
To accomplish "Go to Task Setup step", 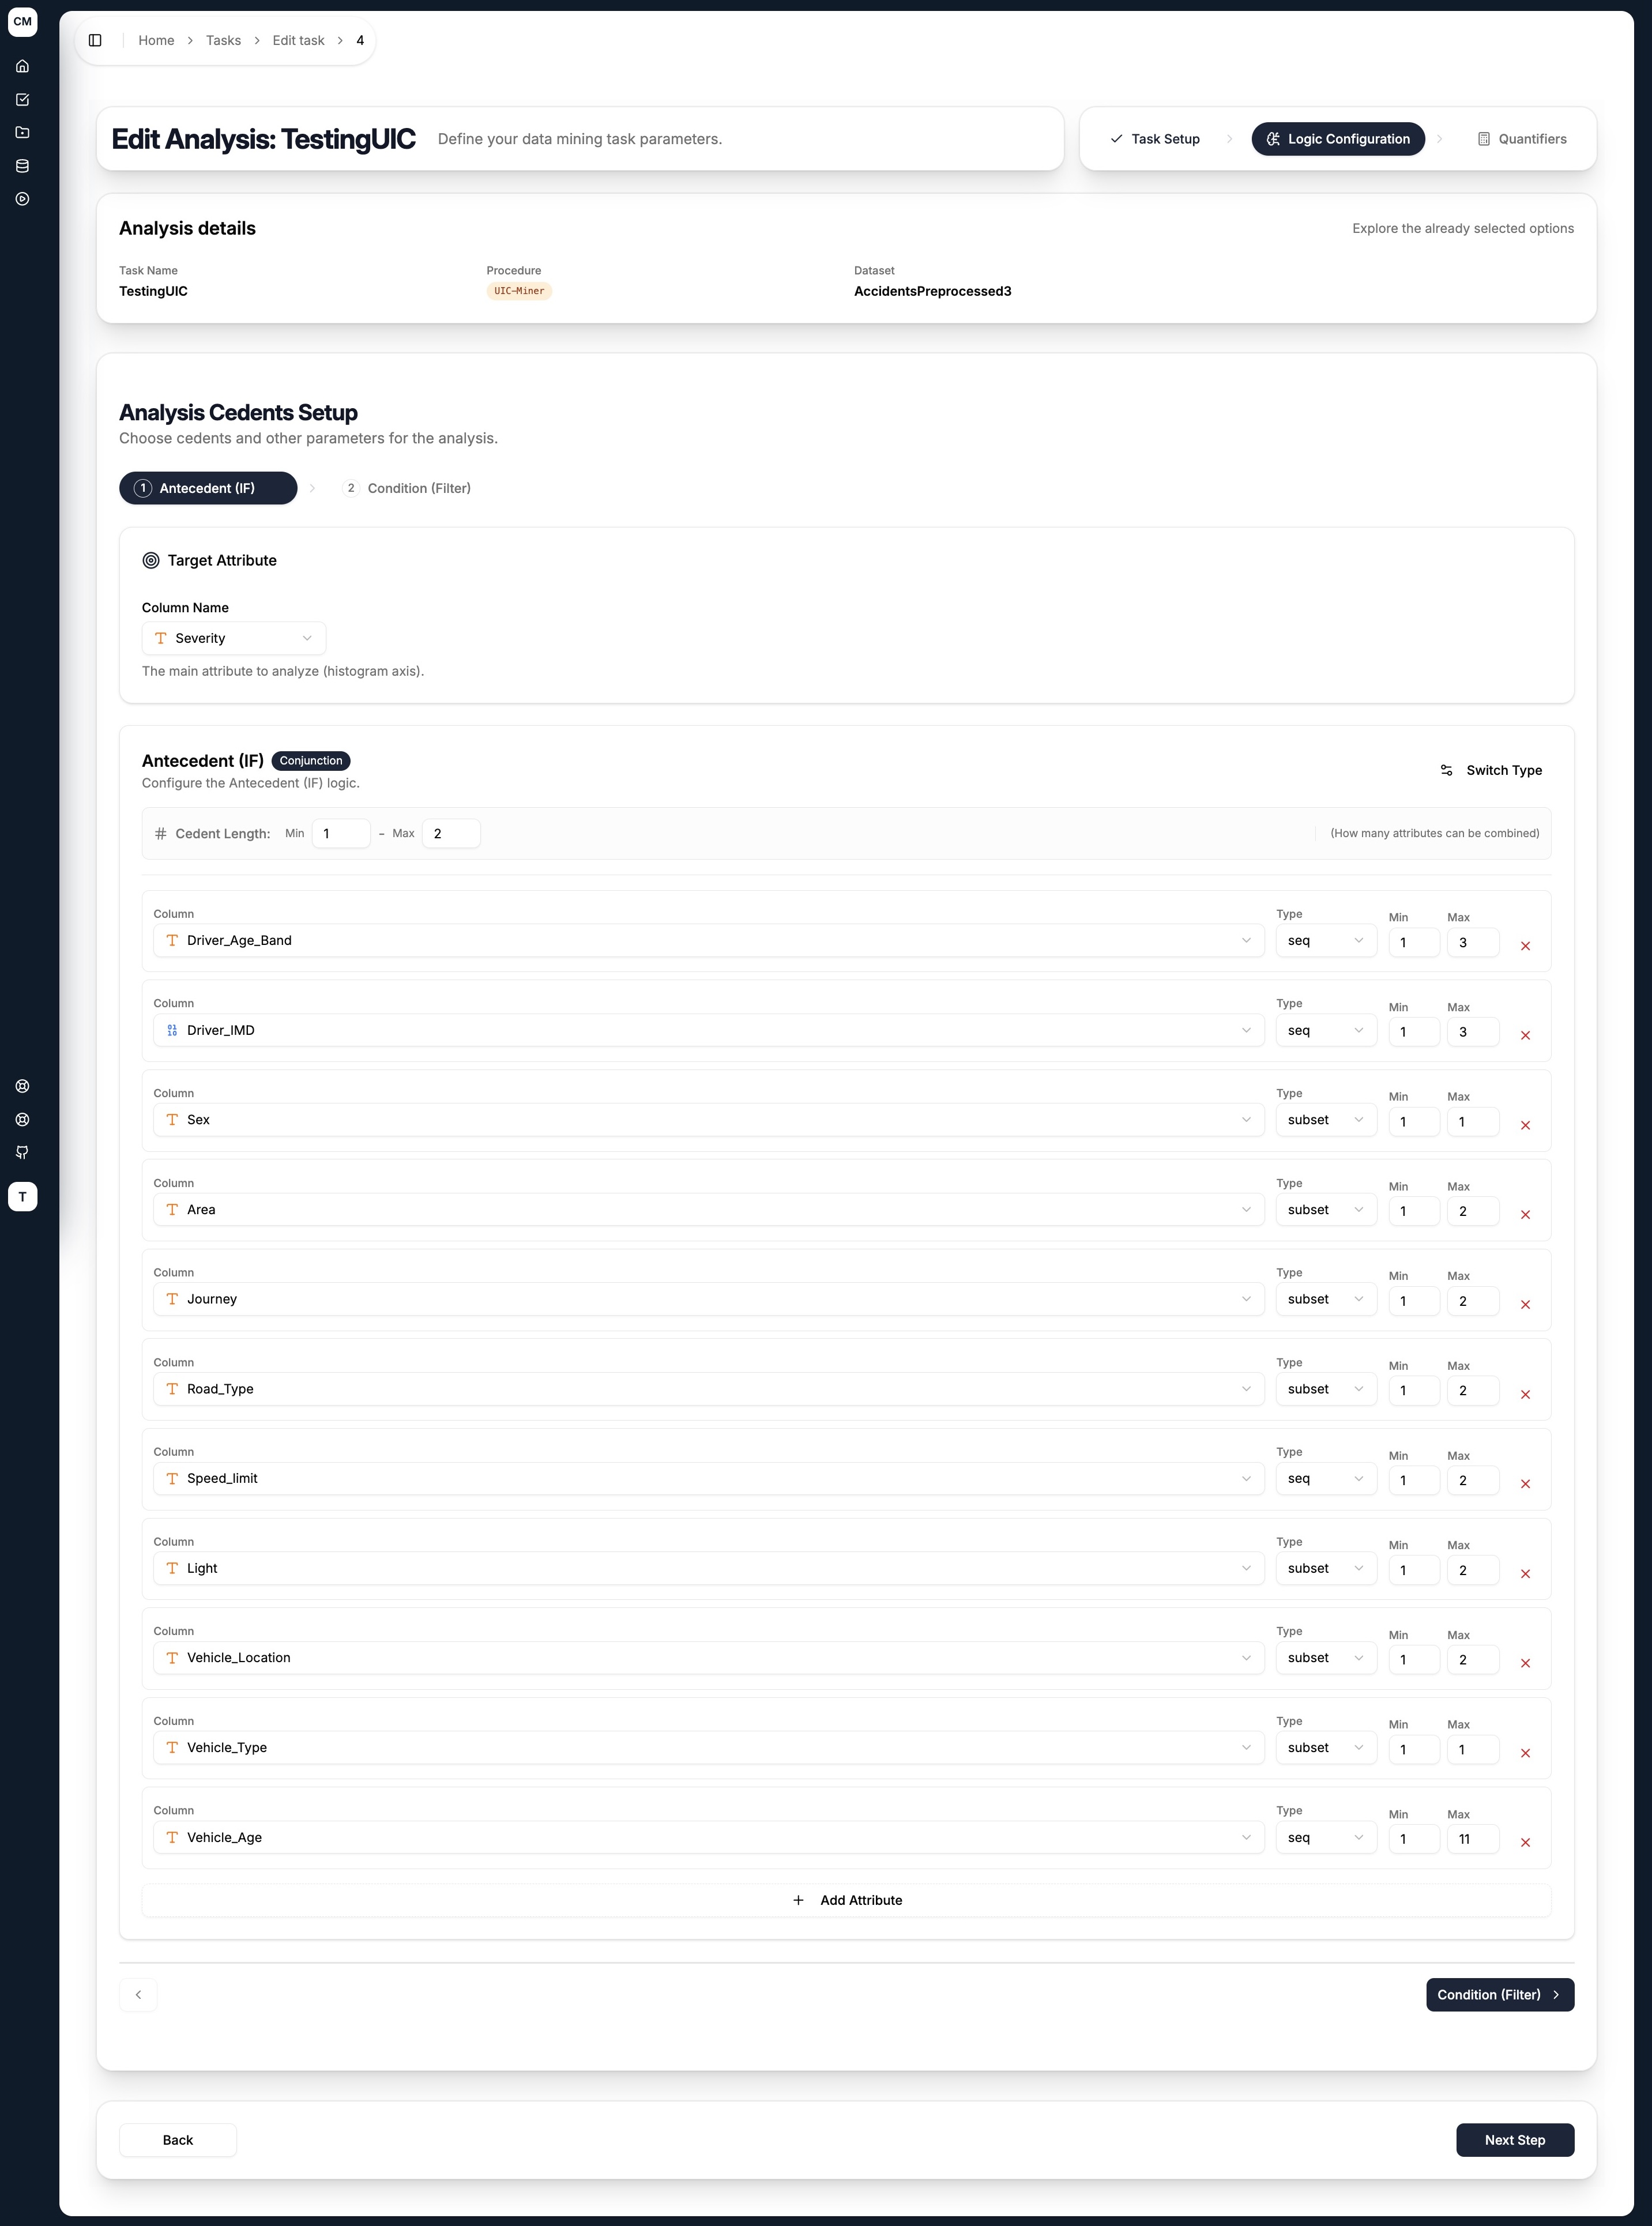I will (x=1154, y=139).
